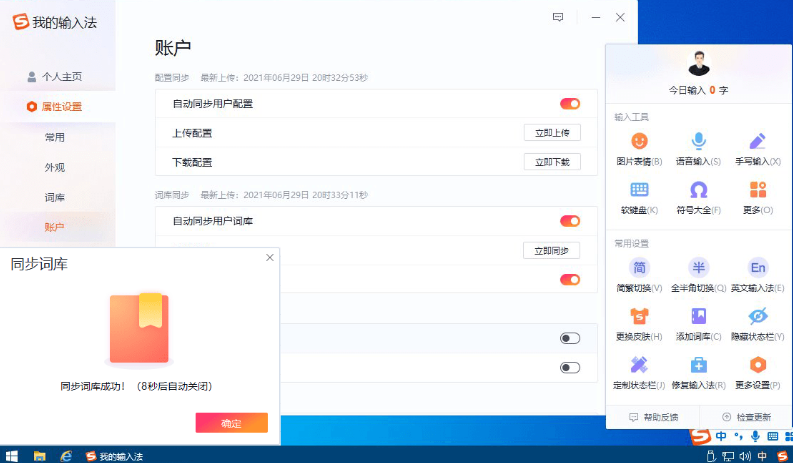Open 个人主页 in sidebar
Screen dimensions: 793x463
pos(55,76)
